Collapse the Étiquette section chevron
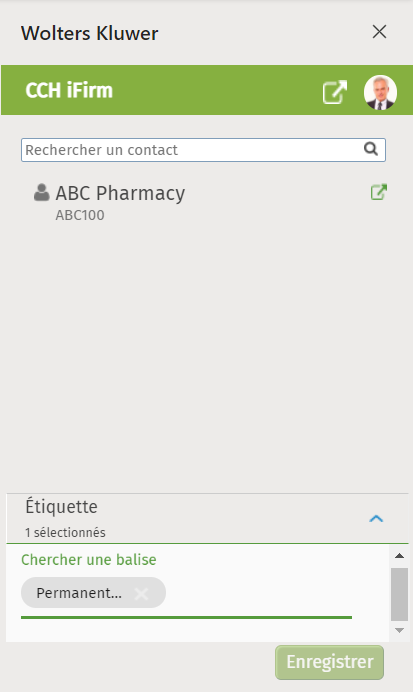The width and height of the screenshot is (413, 692). pos(376,519)
